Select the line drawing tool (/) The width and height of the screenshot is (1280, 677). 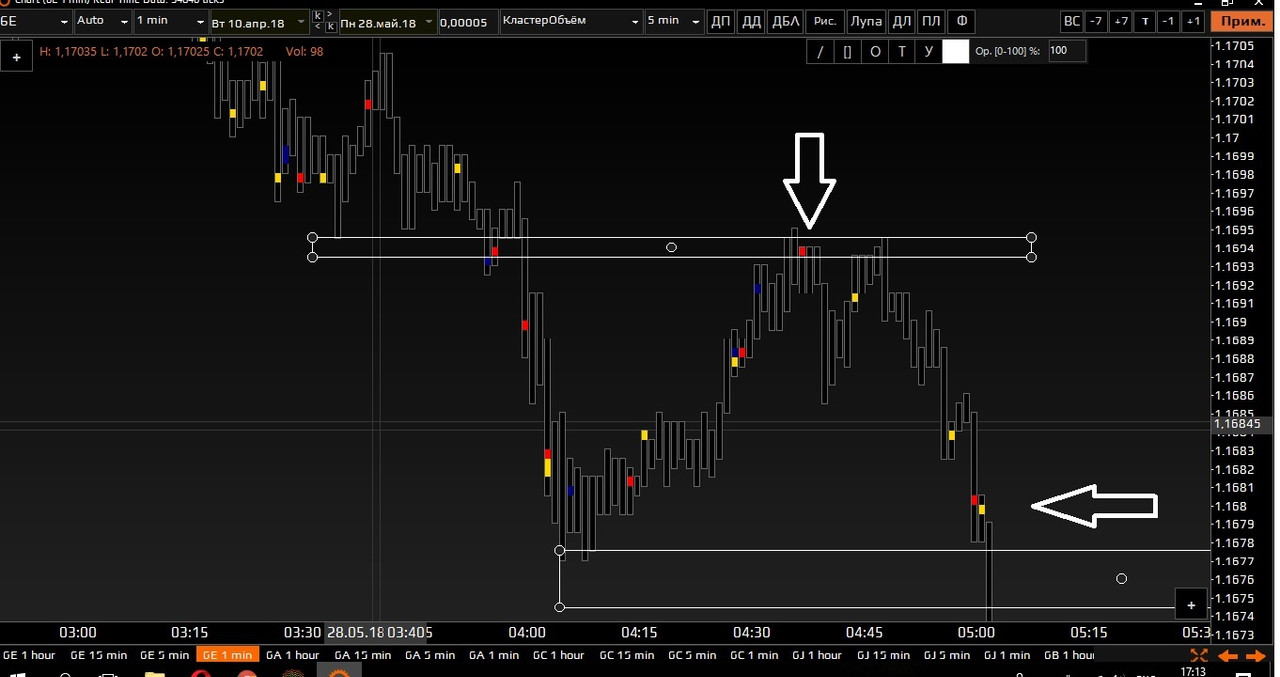[820, 51]
